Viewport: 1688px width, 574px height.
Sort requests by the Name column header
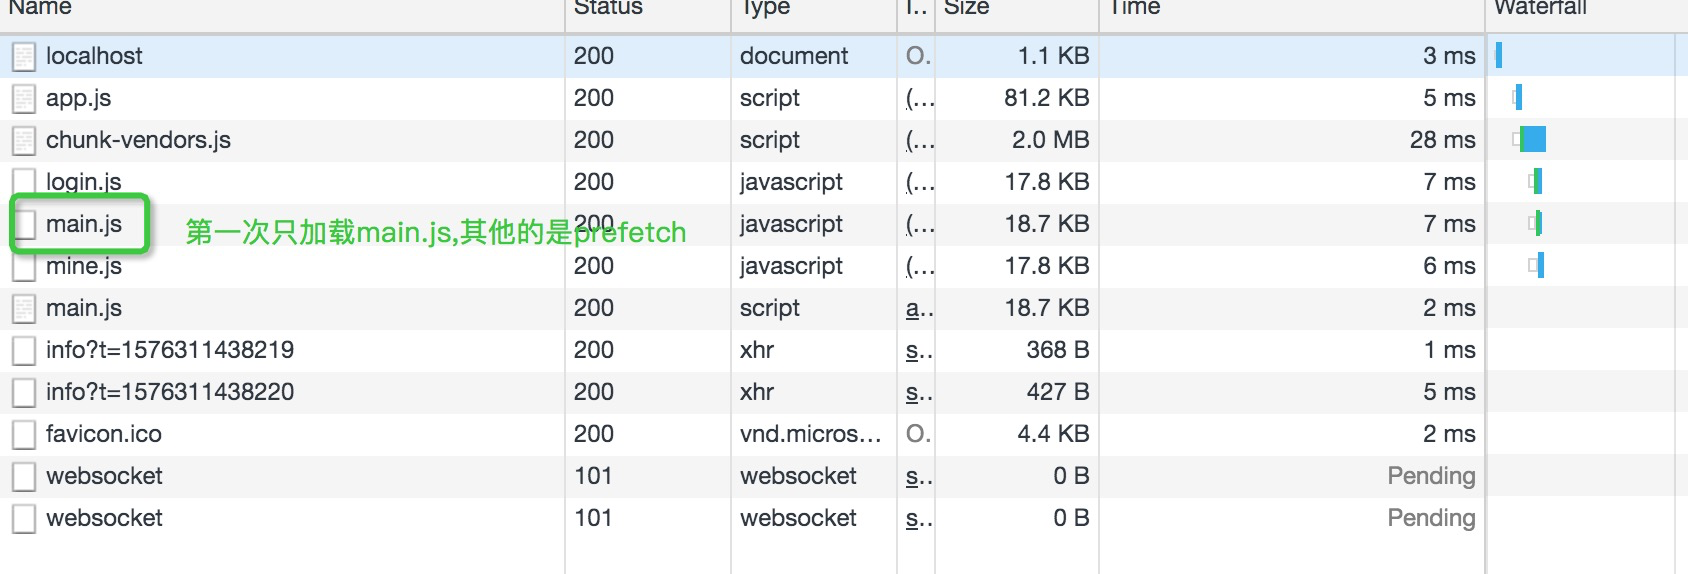40,8
